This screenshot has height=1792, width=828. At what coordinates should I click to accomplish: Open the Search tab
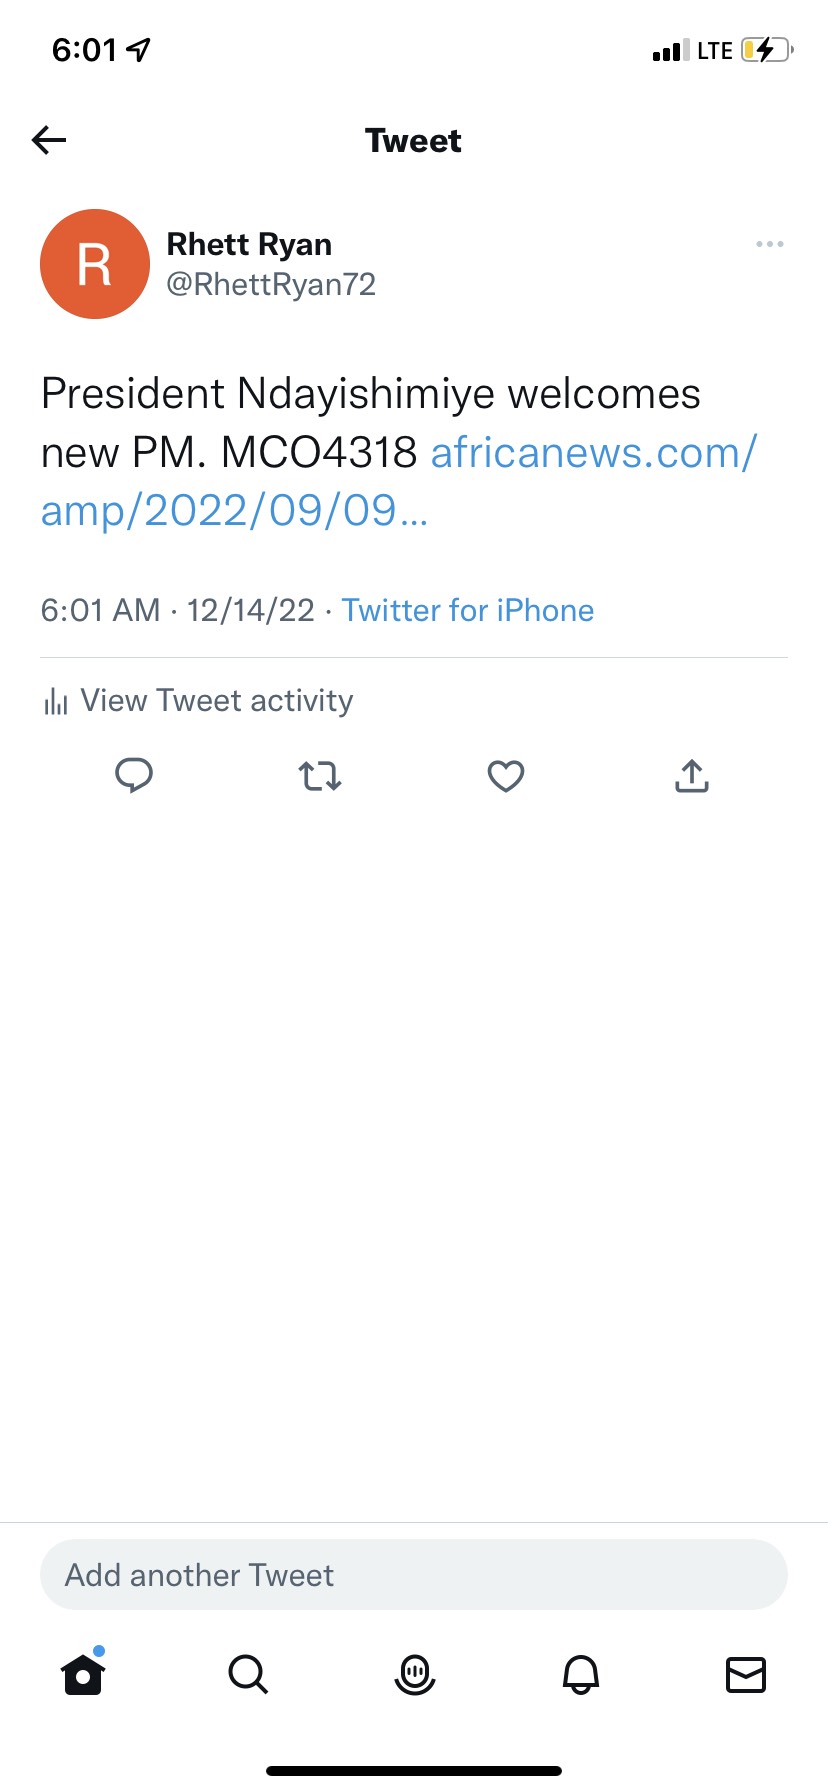coord(248,1674)
